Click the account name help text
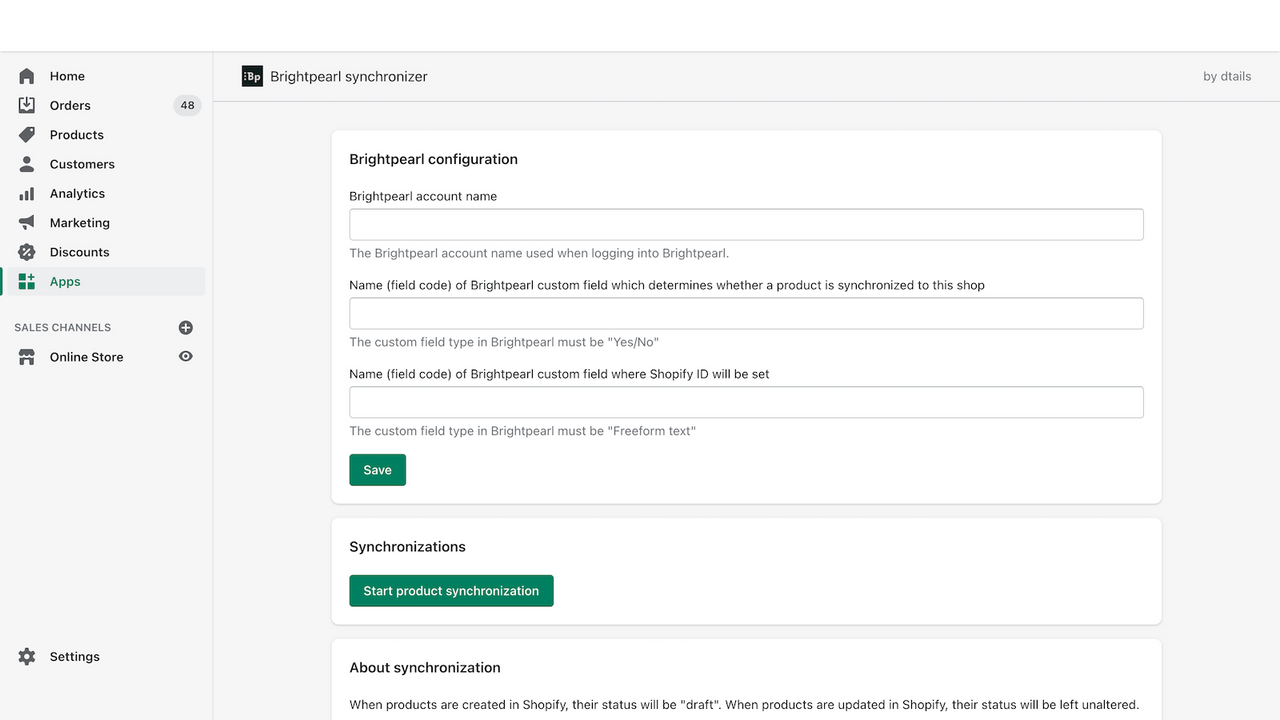Viewport: 1280px width, 720px height. (539, 253)
